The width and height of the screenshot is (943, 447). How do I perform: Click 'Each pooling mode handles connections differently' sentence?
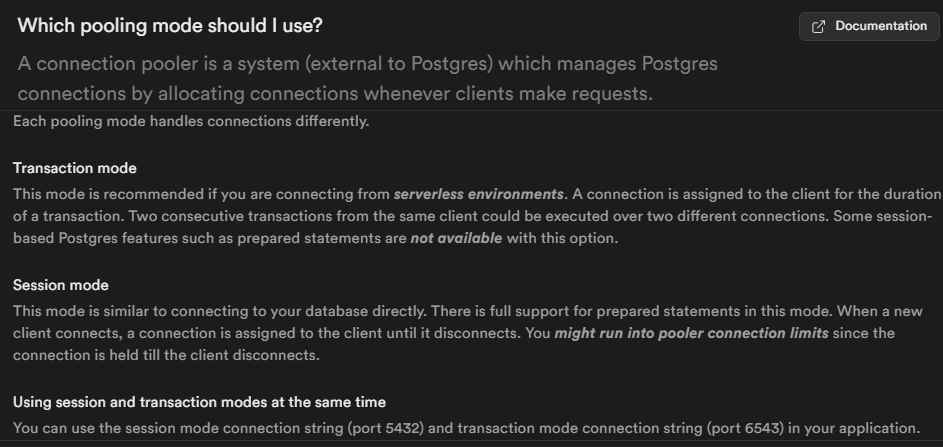pyautogui.click(x=191, y=122)
